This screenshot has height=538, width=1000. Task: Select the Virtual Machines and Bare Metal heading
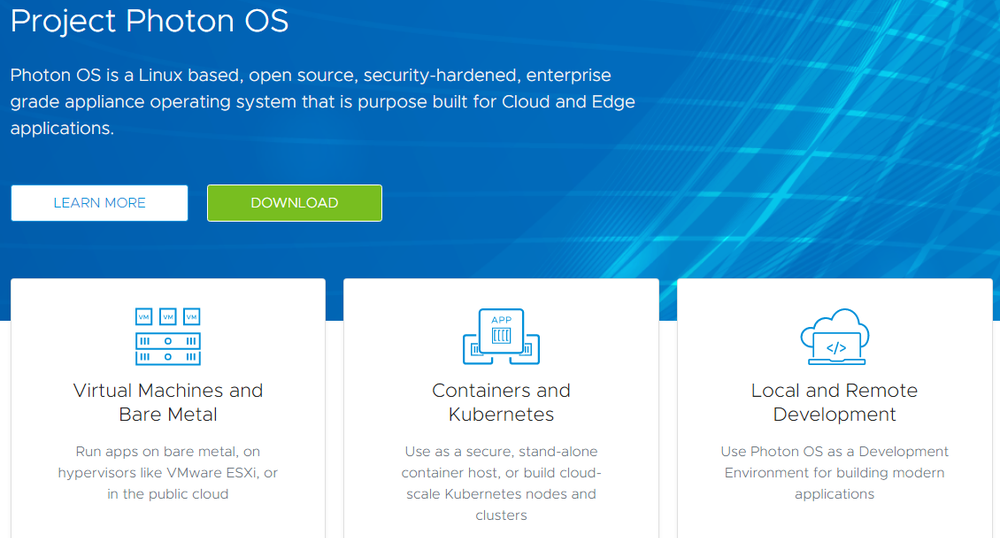[168, 402]
